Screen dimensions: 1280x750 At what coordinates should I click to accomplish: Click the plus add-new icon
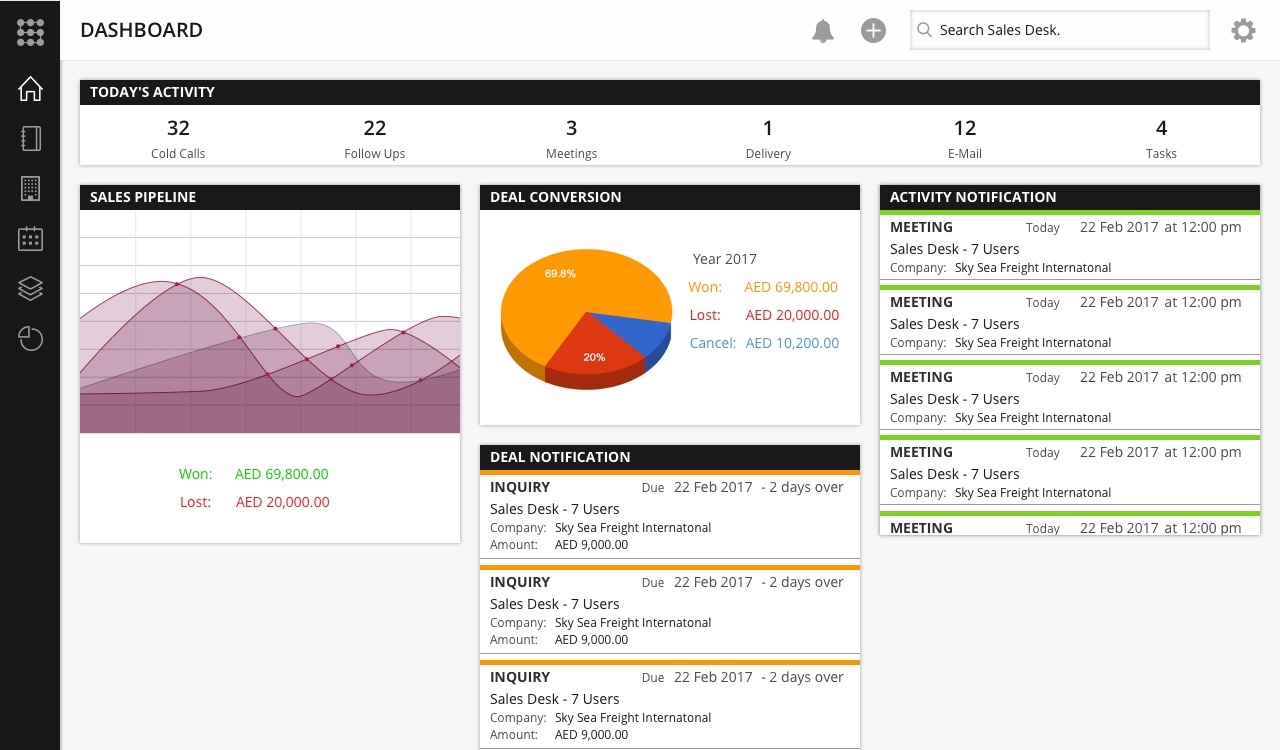(x=873, y=30)
